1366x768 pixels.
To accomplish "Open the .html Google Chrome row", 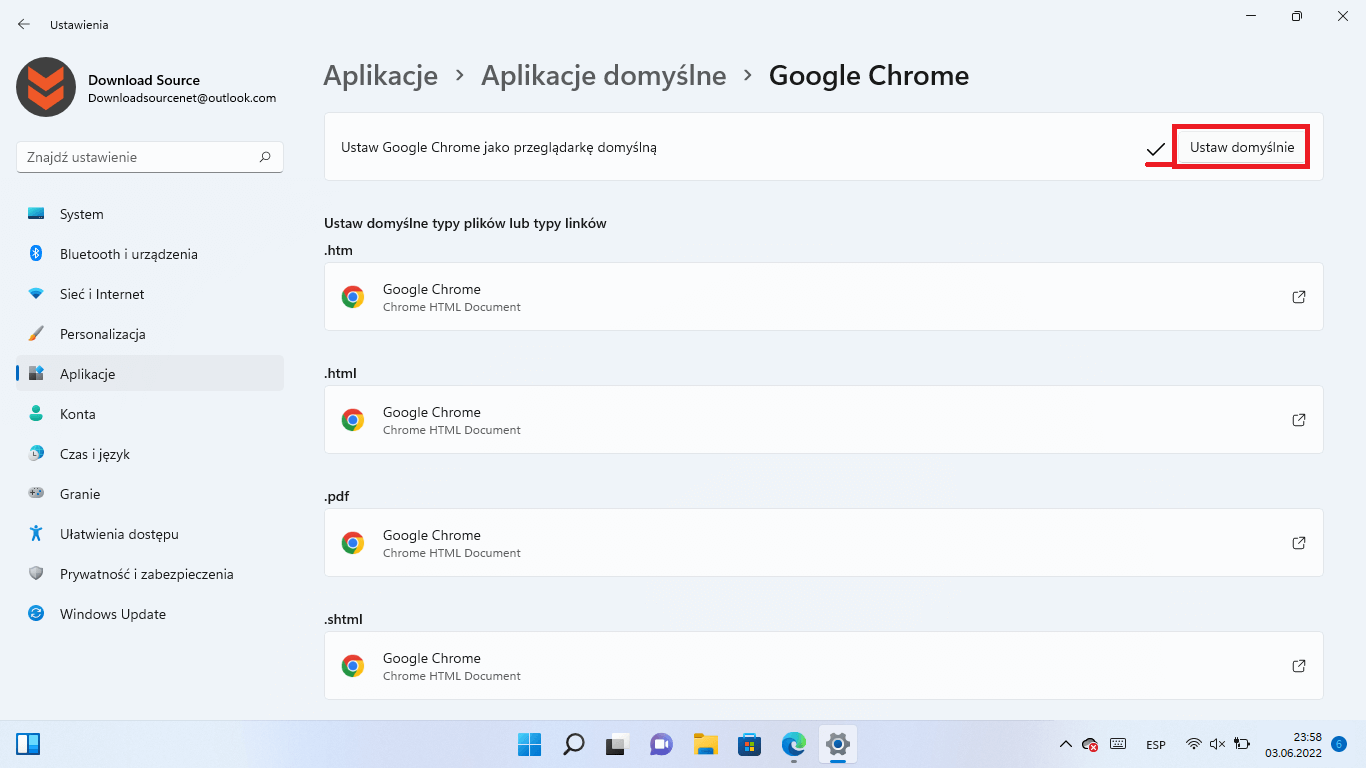I will 824,420.
